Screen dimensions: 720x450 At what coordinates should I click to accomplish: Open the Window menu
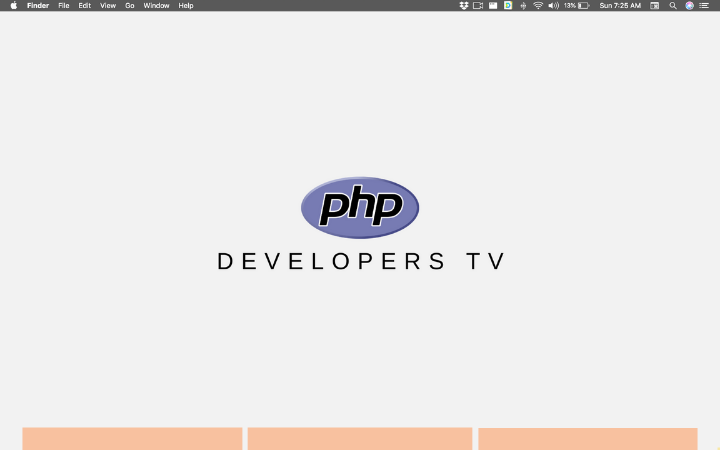(156, 6)
